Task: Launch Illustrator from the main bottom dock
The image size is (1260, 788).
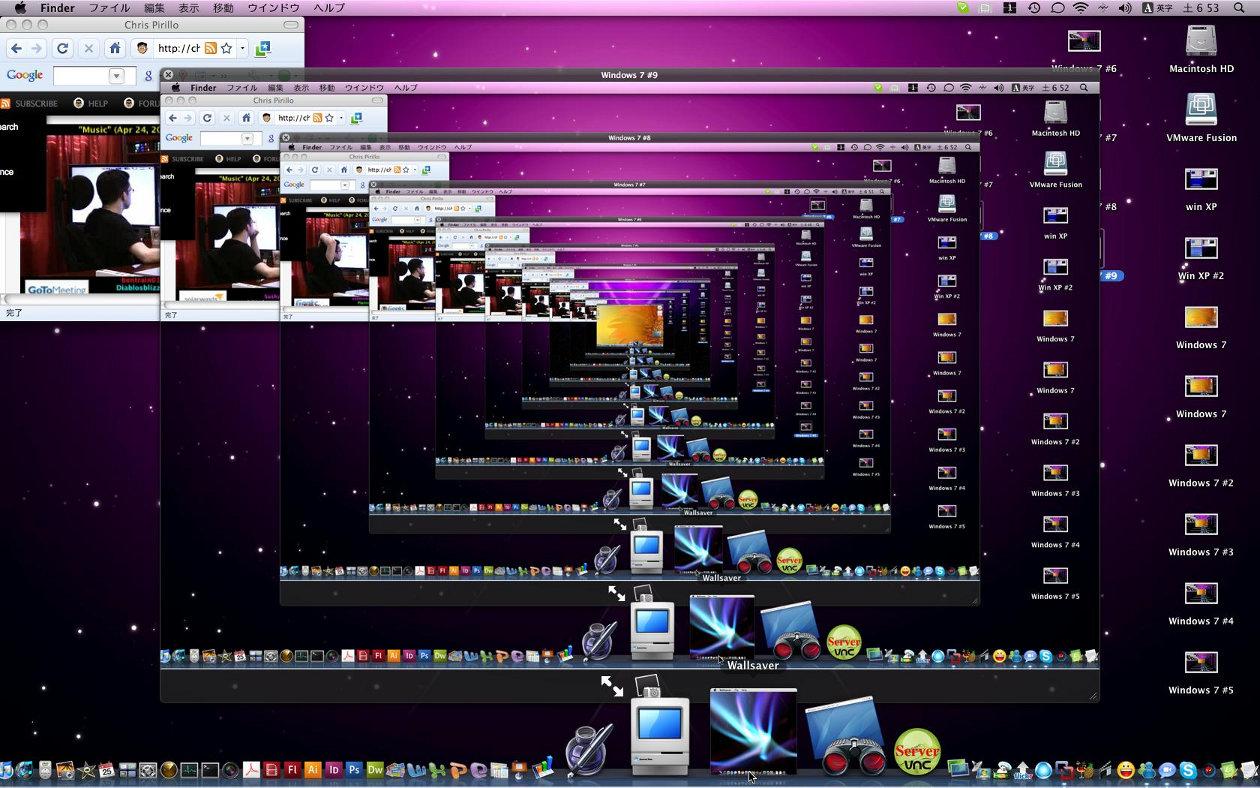Action: [x=312, y=770]
